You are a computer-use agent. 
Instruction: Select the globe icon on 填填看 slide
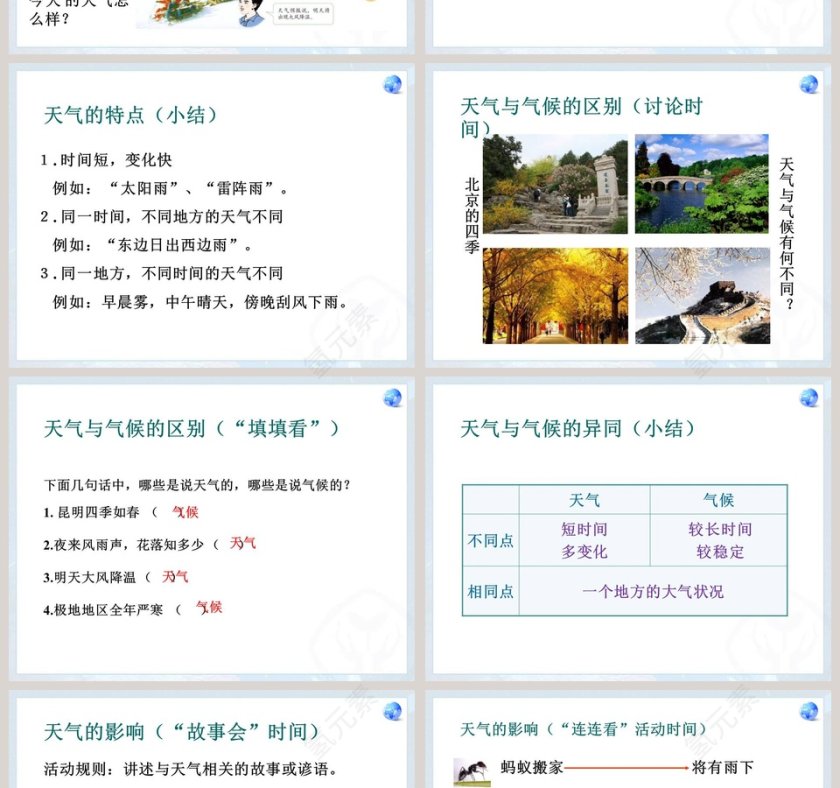click(390, 398)
